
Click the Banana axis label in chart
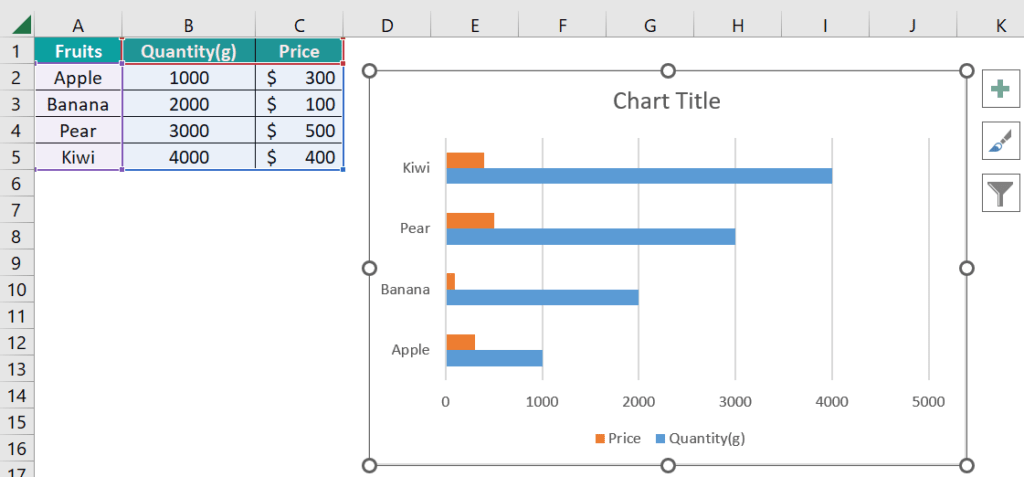pyautogui.click(x=406, y=289)
